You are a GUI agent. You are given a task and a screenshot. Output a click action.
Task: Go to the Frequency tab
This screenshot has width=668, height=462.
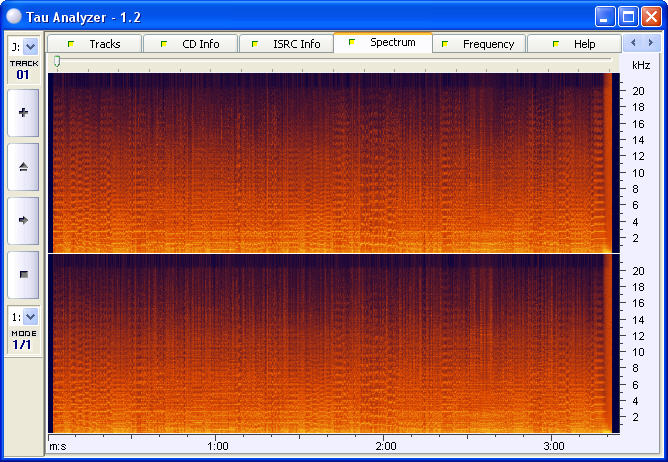pos(478,44)
